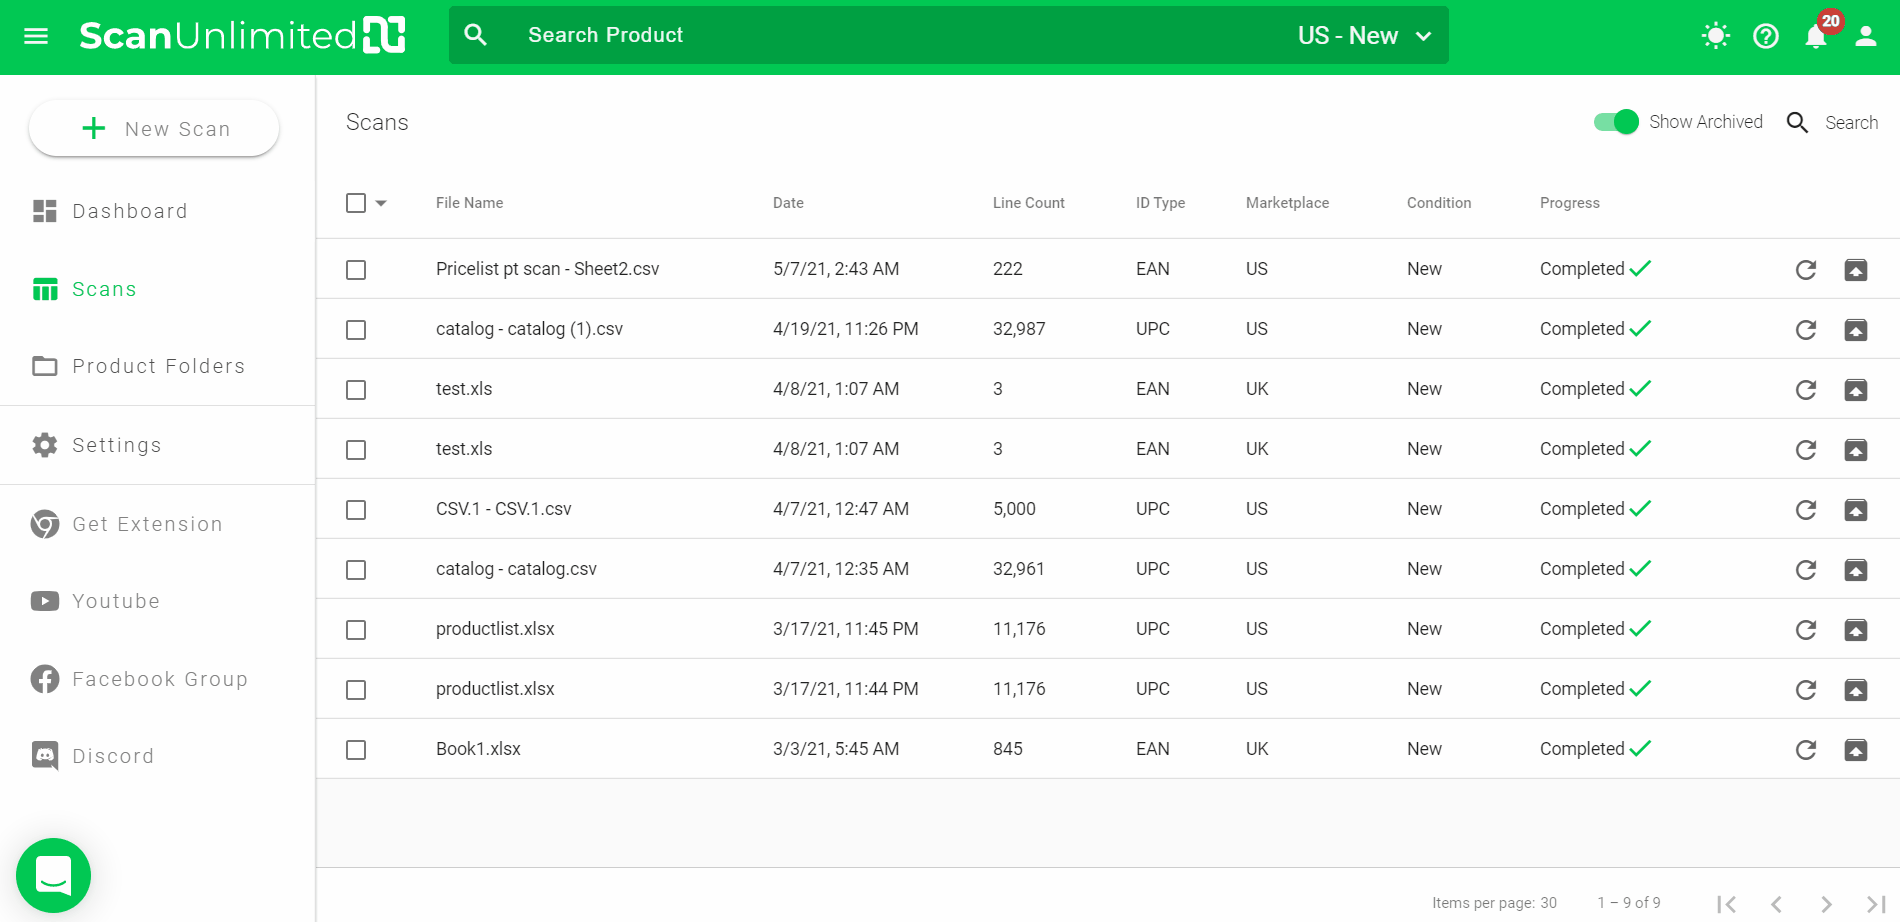Archive the Book1.xlsx scan

1855,750
